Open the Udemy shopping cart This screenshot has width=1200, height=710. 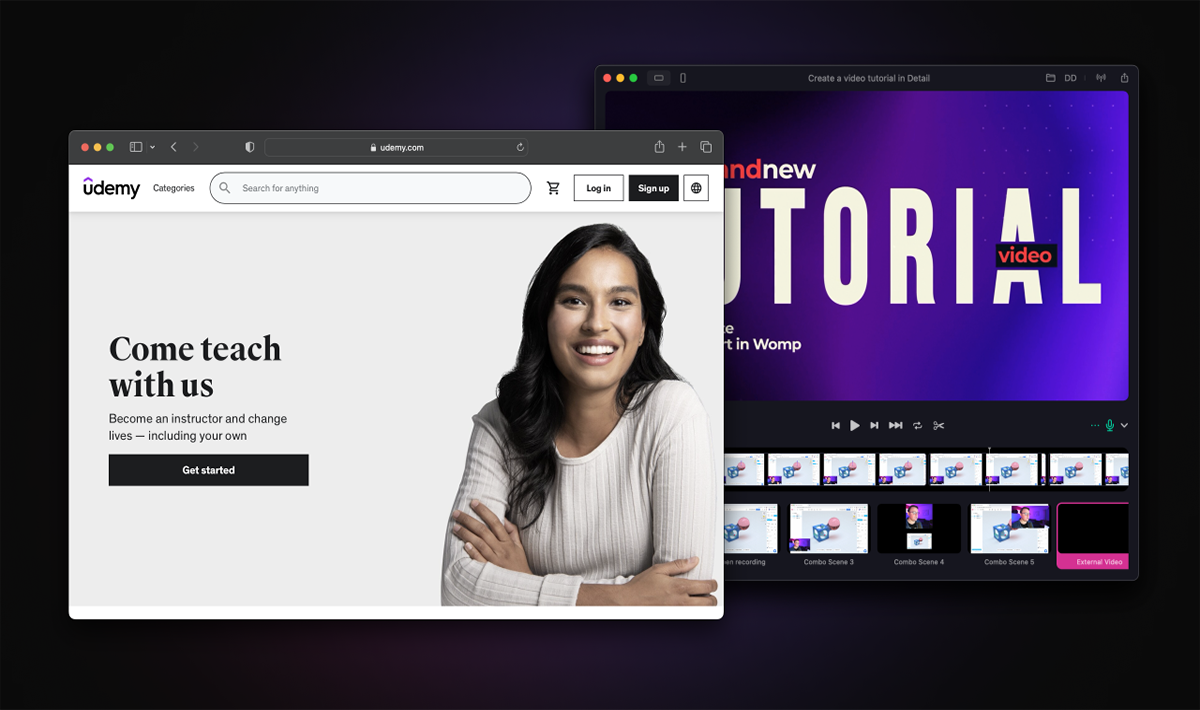click(x=553, y=188)
